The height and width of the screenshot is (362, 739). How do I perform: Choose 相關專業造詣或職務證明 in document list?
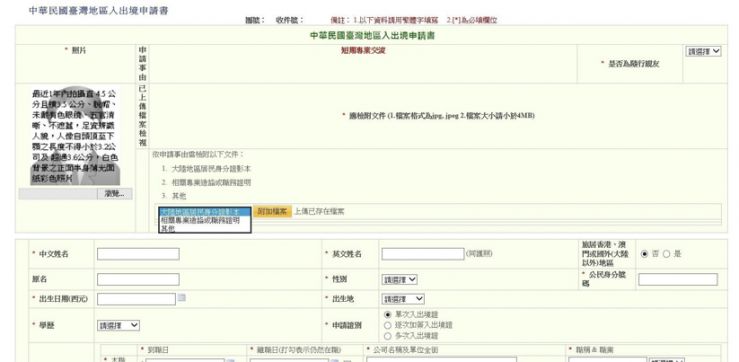pyautogui.click(x=200, y=220)
